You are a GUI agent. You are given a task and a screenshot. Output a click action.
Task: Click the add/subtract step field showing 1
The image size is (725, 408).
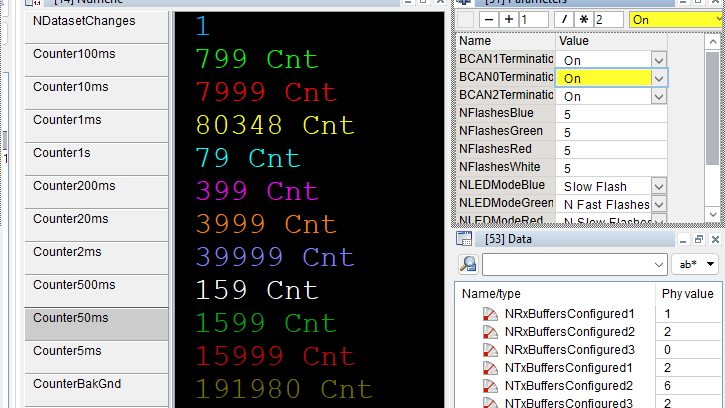(534, 20)
